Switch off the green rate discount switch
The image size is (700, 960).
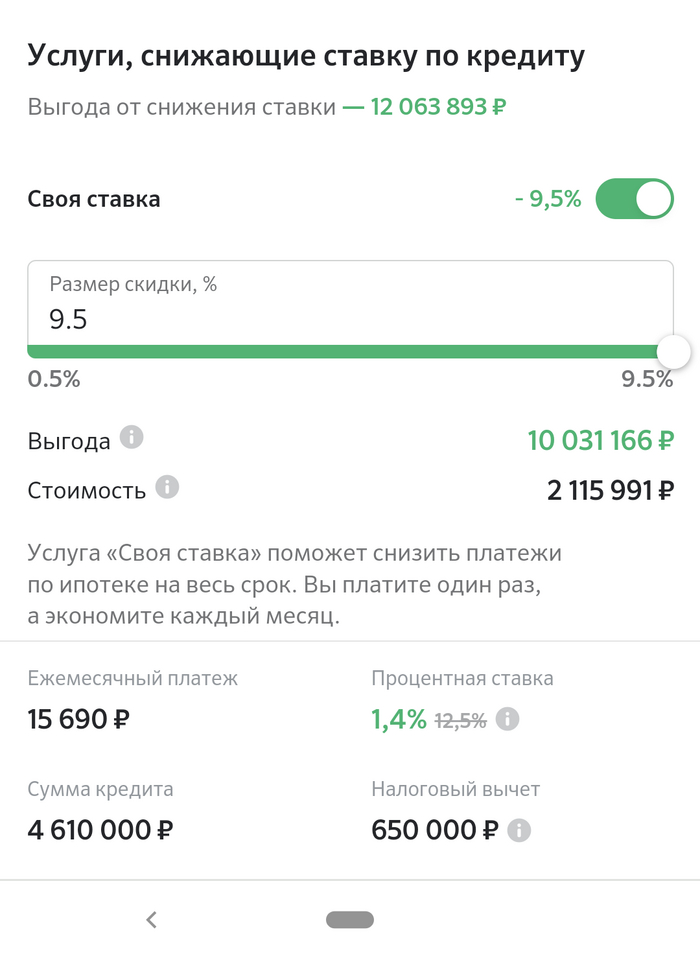pos(640,198)
